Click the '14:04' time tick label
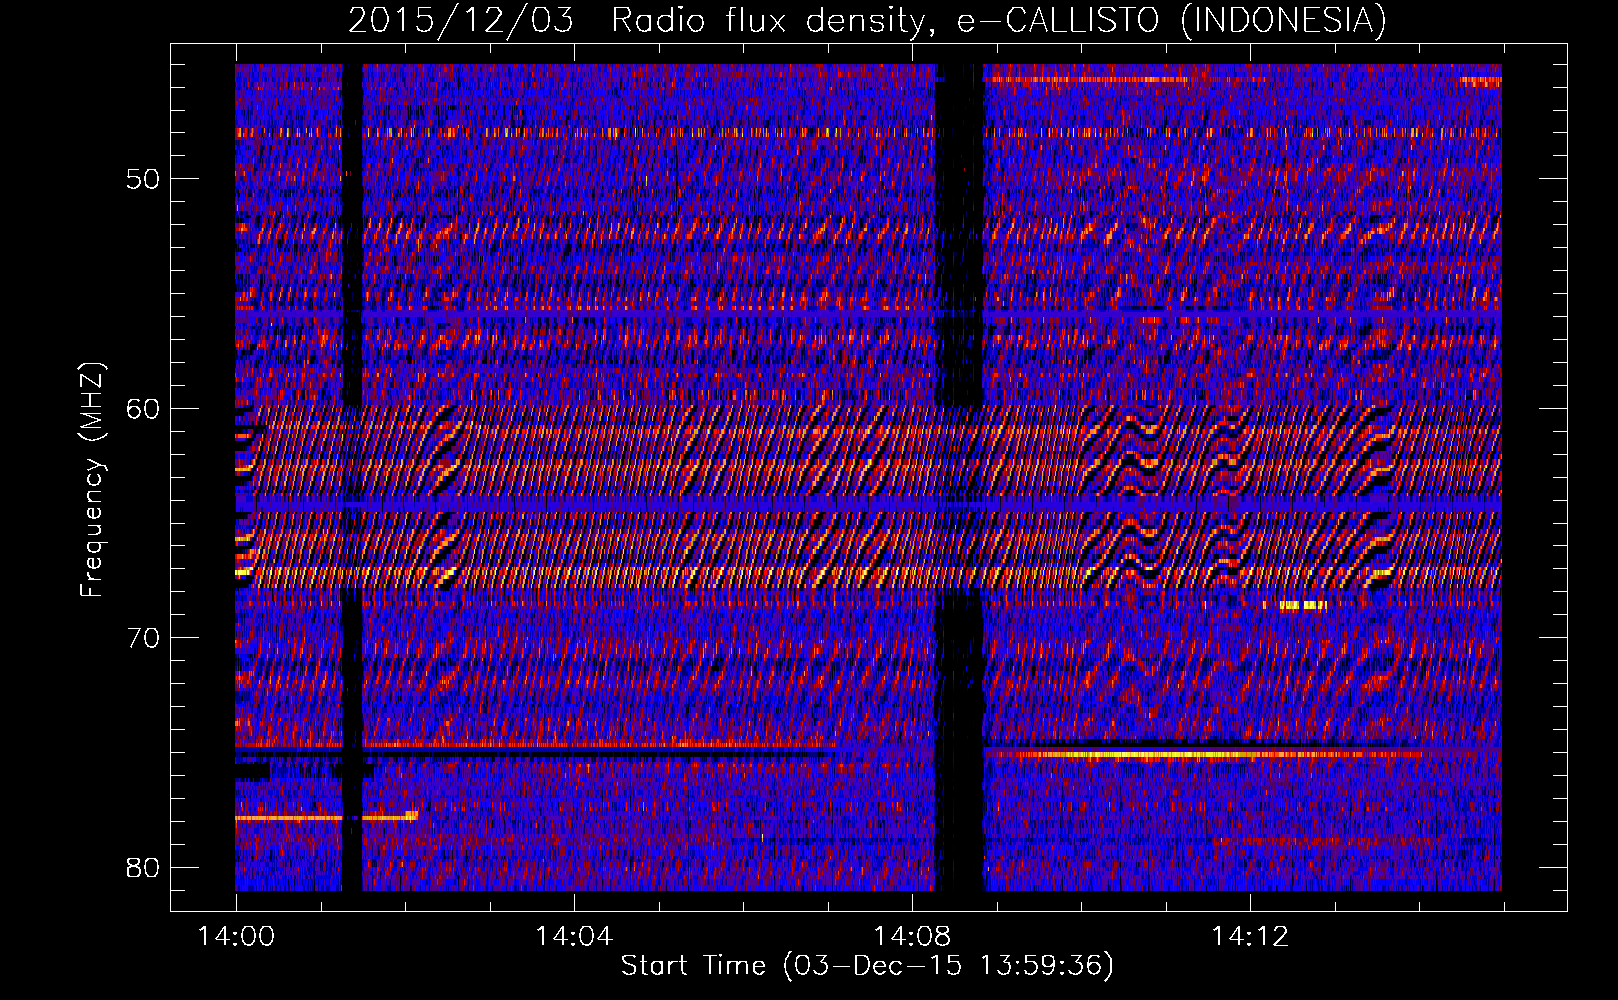The height and width of the screenshot is (1000, 1618). pyautogui.click(x=574, y=937)
